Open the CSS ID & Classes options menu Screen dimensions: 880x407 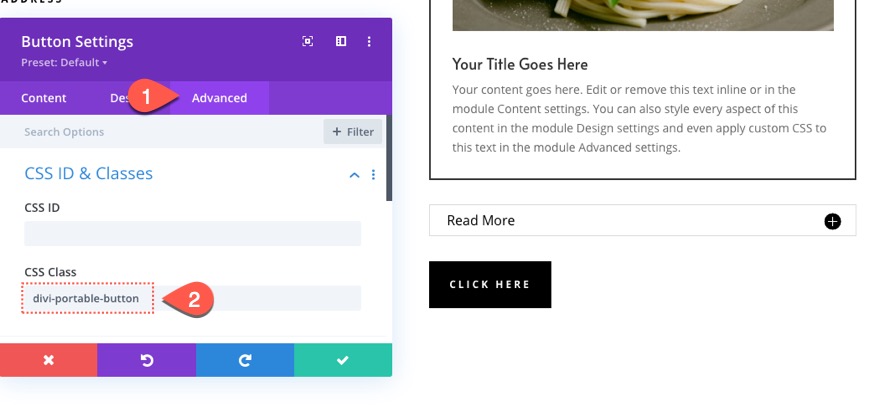tap(374, 175)
